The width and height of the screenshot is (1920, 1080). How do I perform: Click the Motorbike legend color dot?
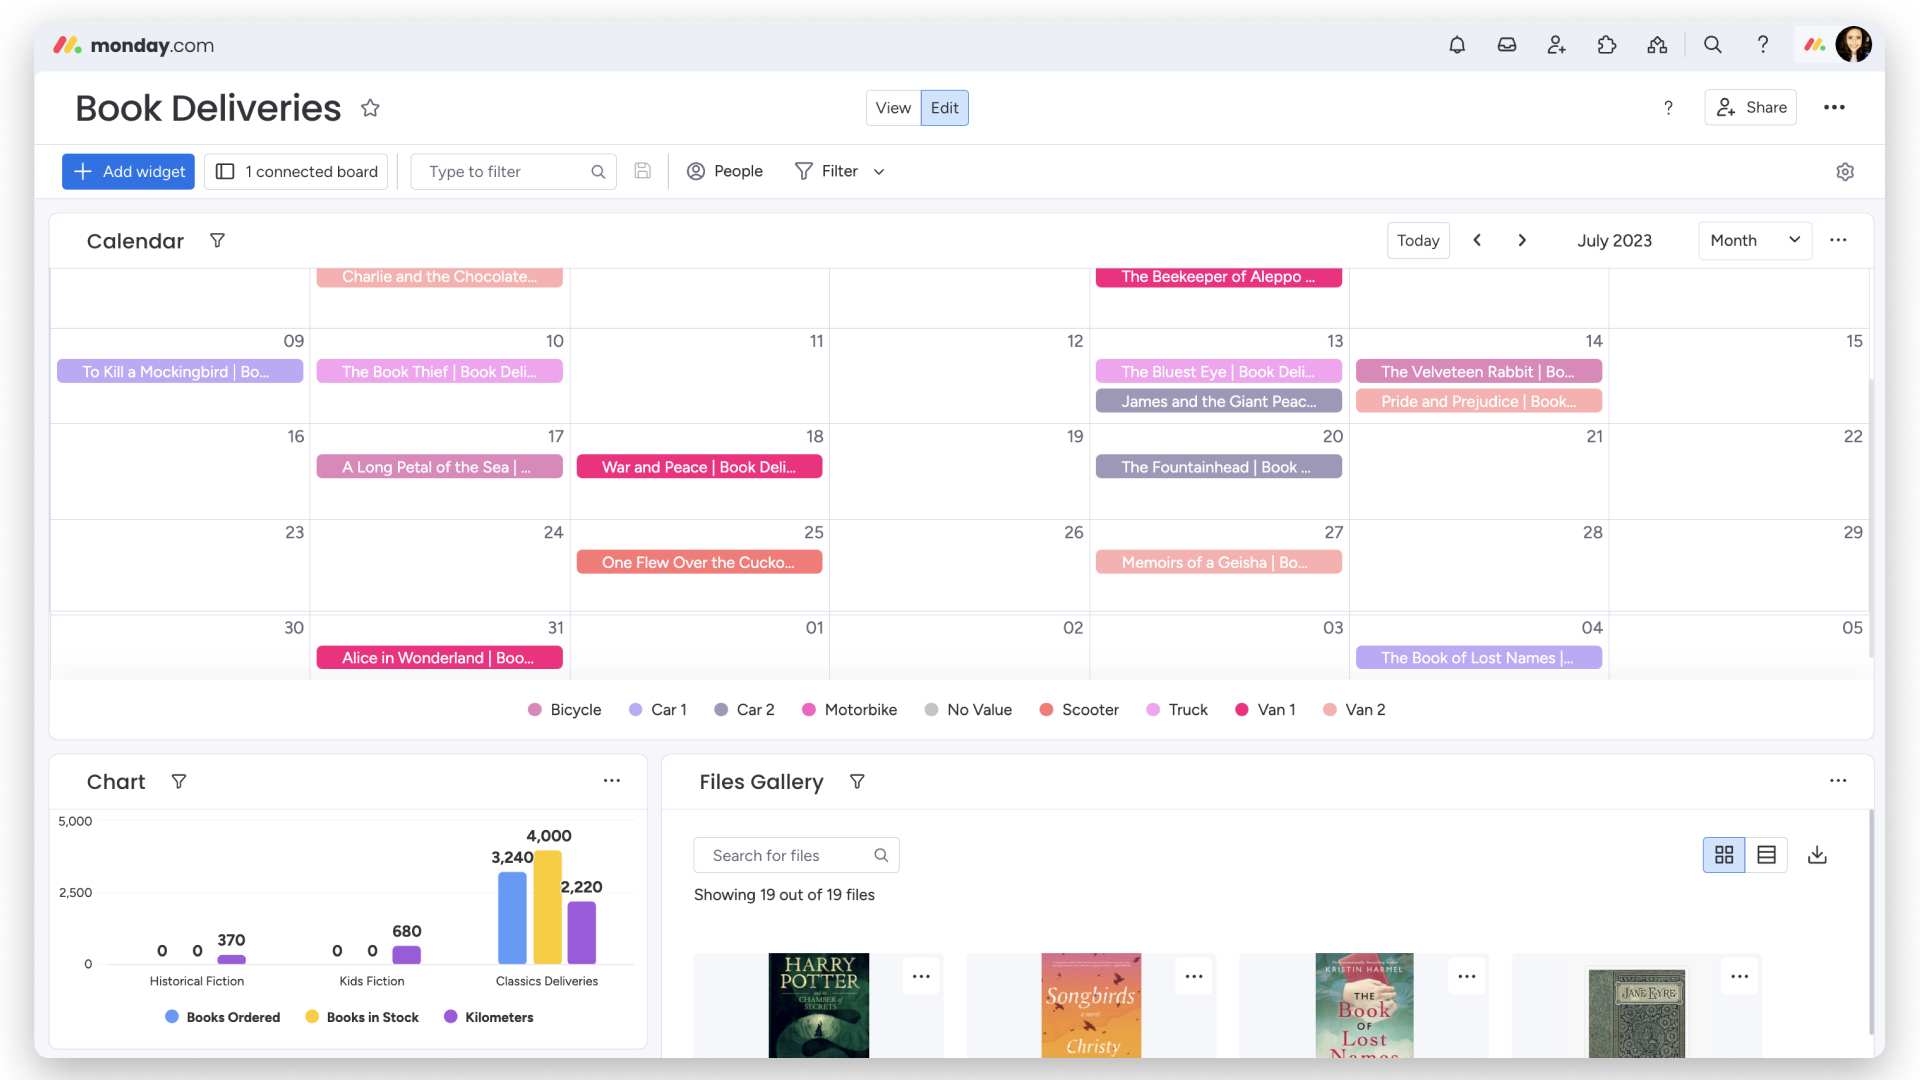pos(809,710)
